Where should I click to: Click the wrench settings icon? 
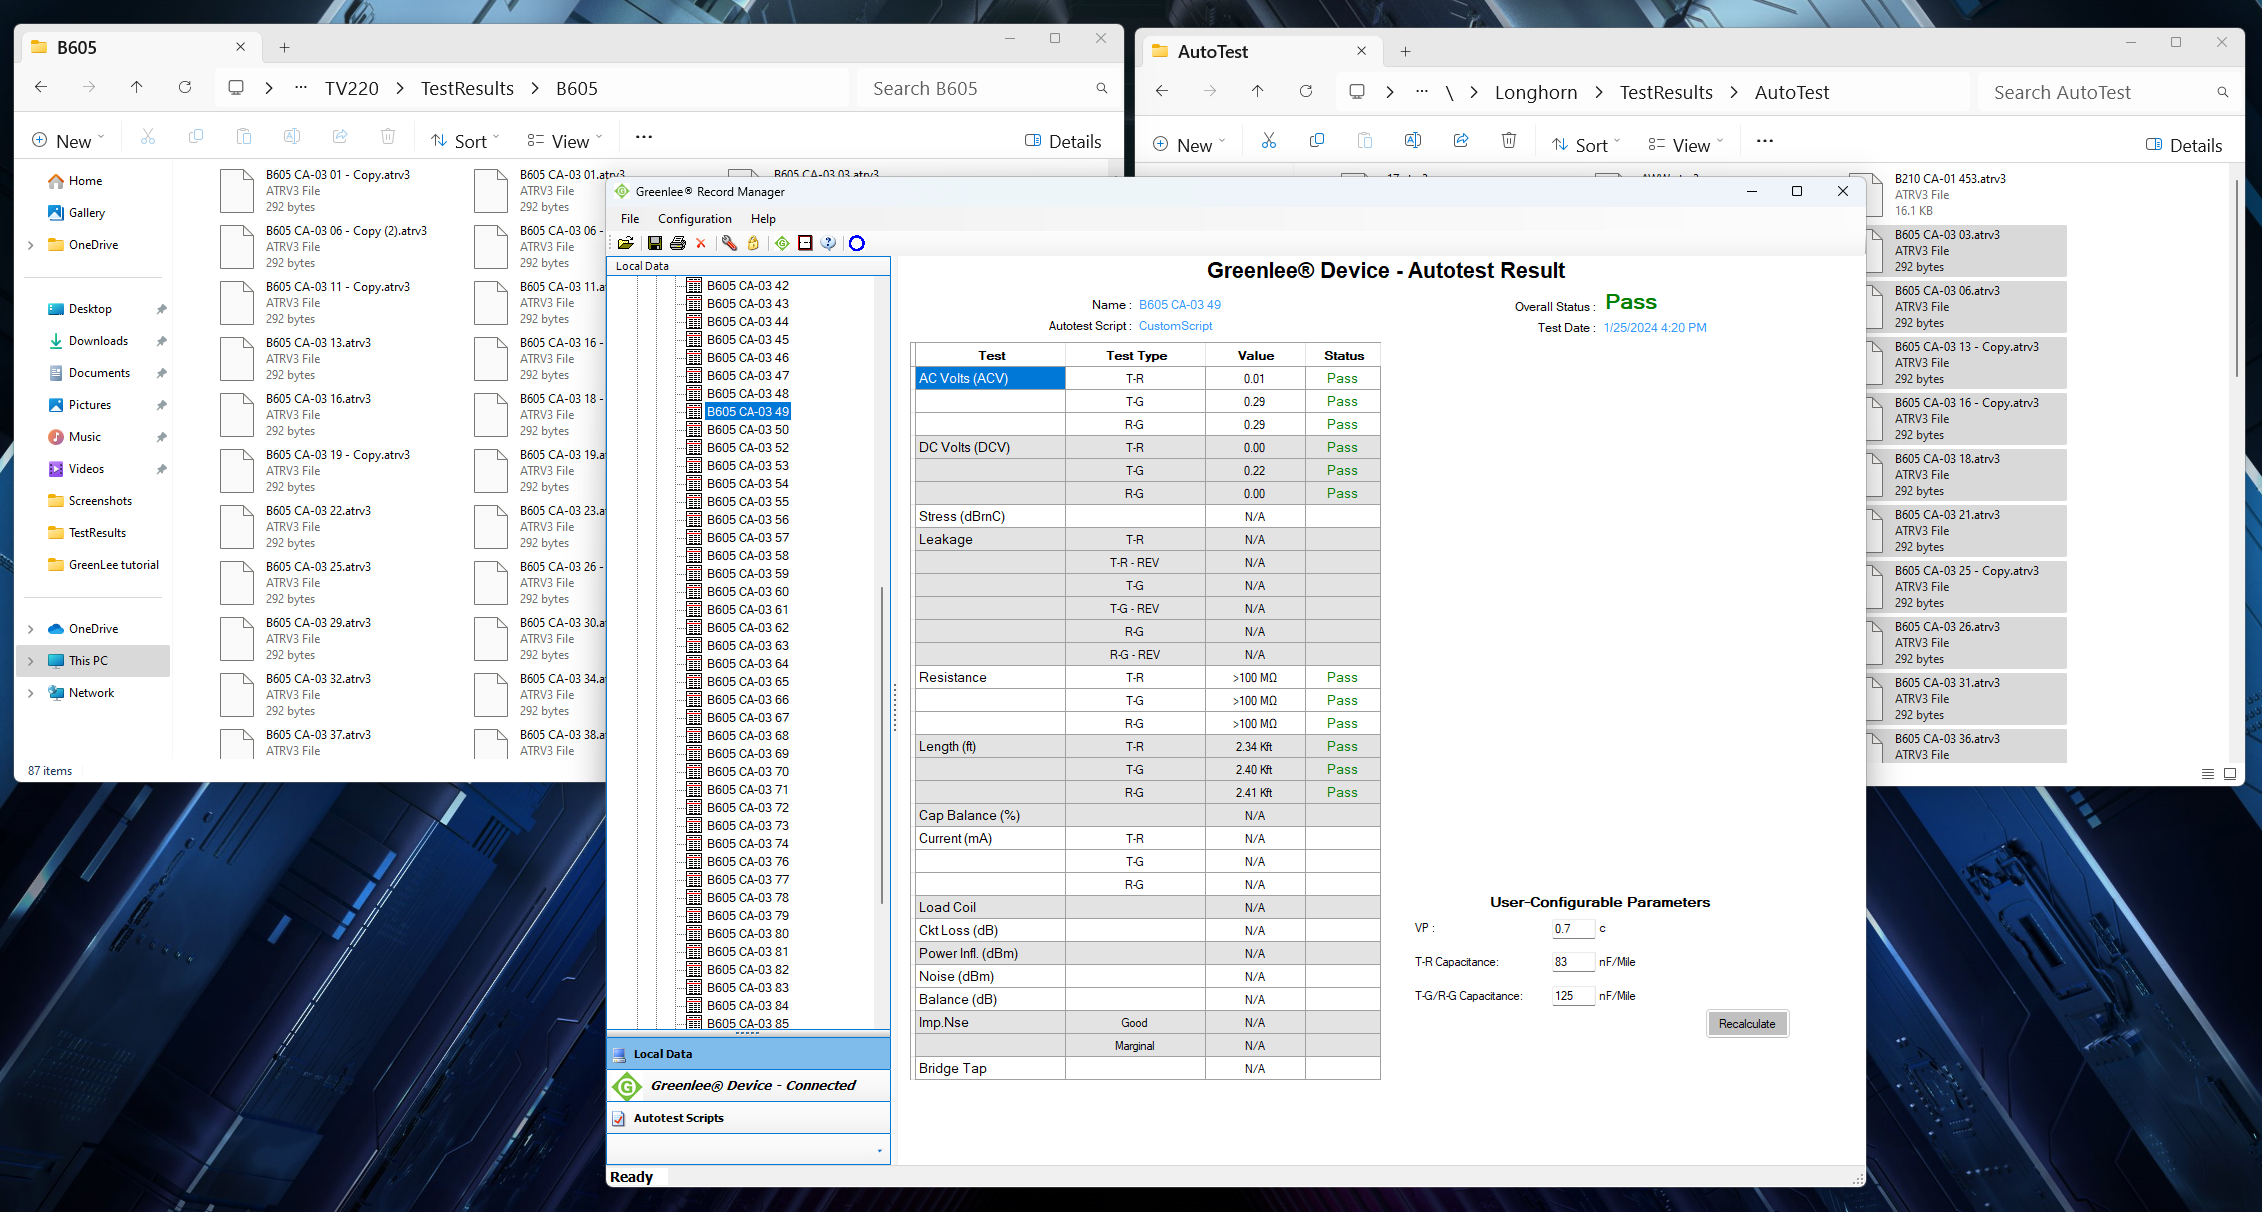(729, 243)
